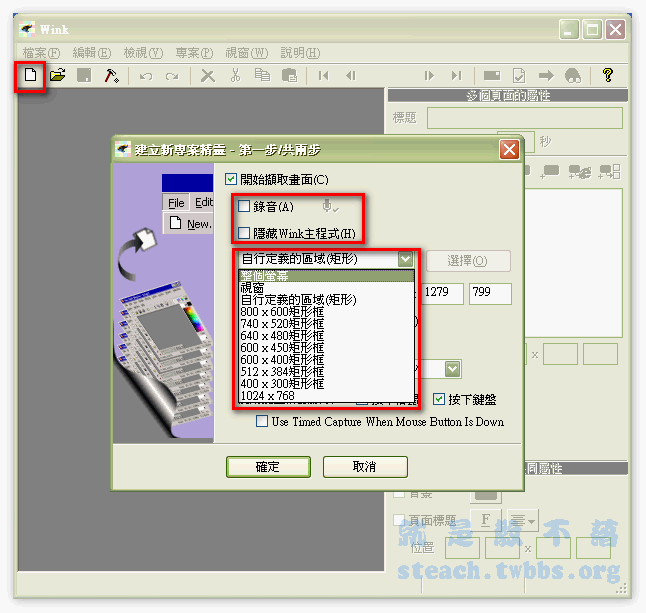Click the Help question mark icon
Image resolution: width=646 pixels, height=613 pixels.
pos(607,76)
